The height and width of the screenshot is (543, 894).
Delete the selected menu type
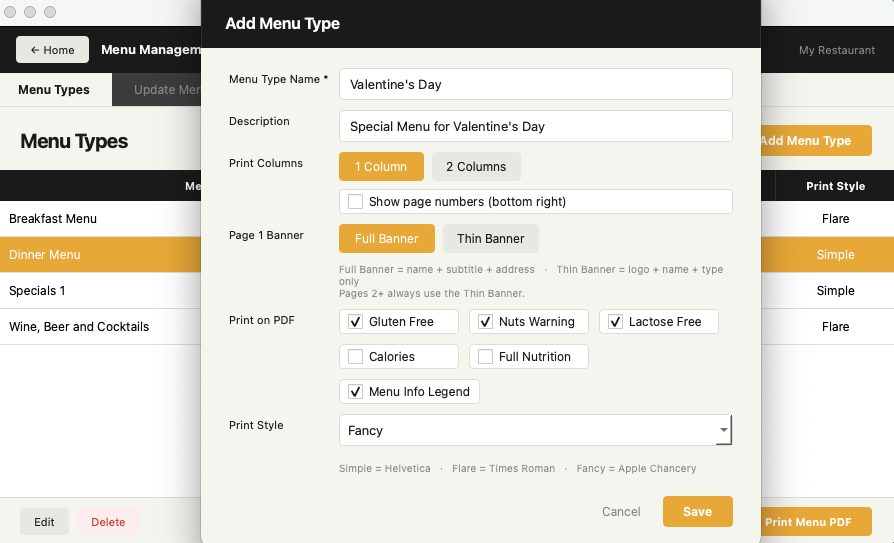click(108, 522)
